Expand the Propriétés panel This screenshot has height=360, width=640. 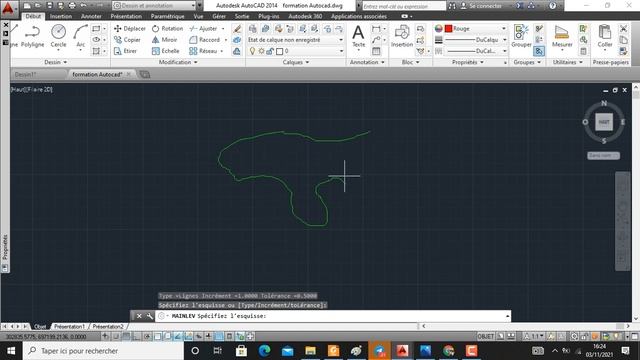[x=468, y=62]
